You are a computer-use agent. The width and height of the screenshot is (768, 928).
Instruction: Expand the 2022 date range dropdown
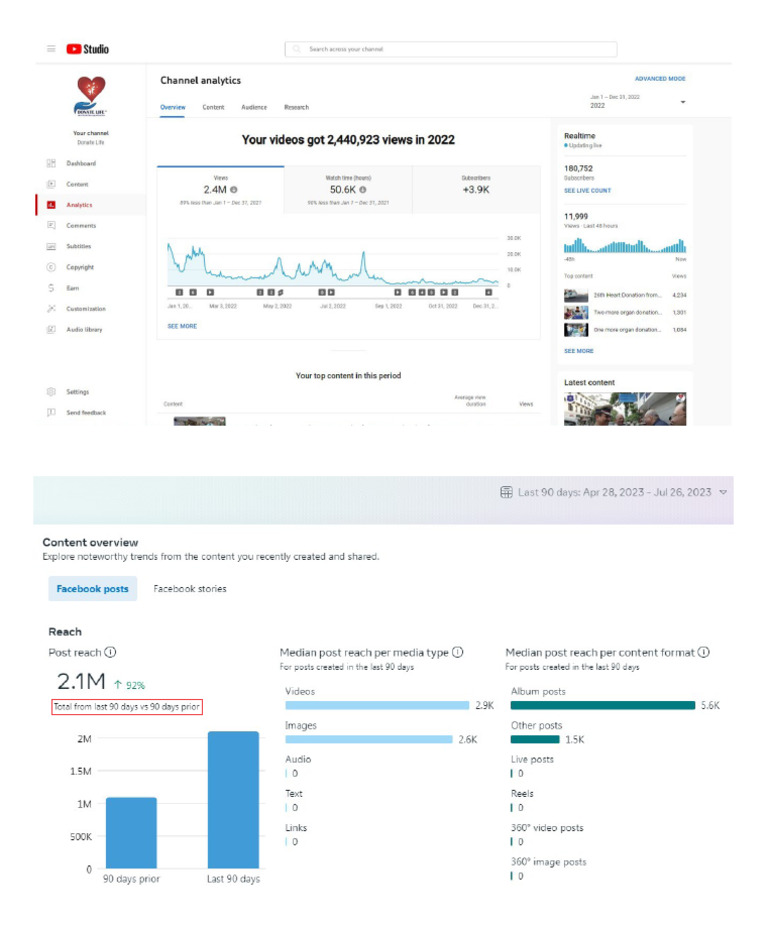[x=683, y=102]
